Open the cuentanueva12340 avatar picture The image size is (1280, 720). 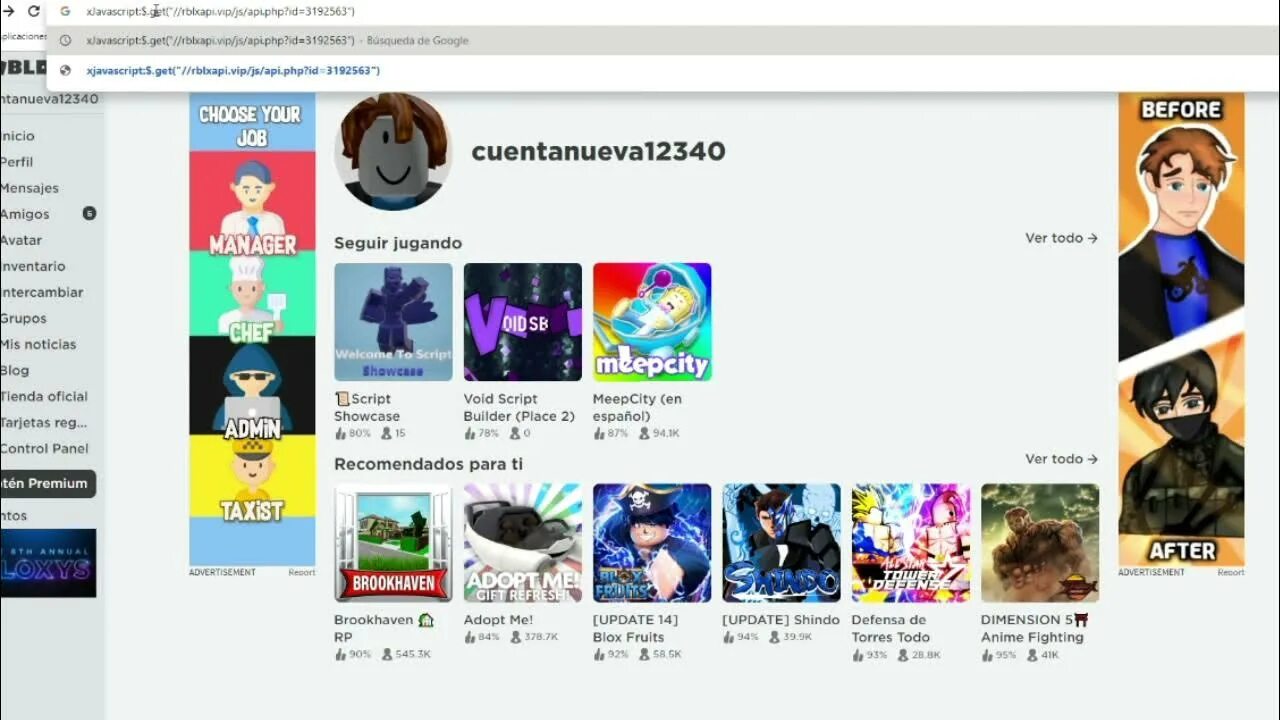[x=393, y=152]
